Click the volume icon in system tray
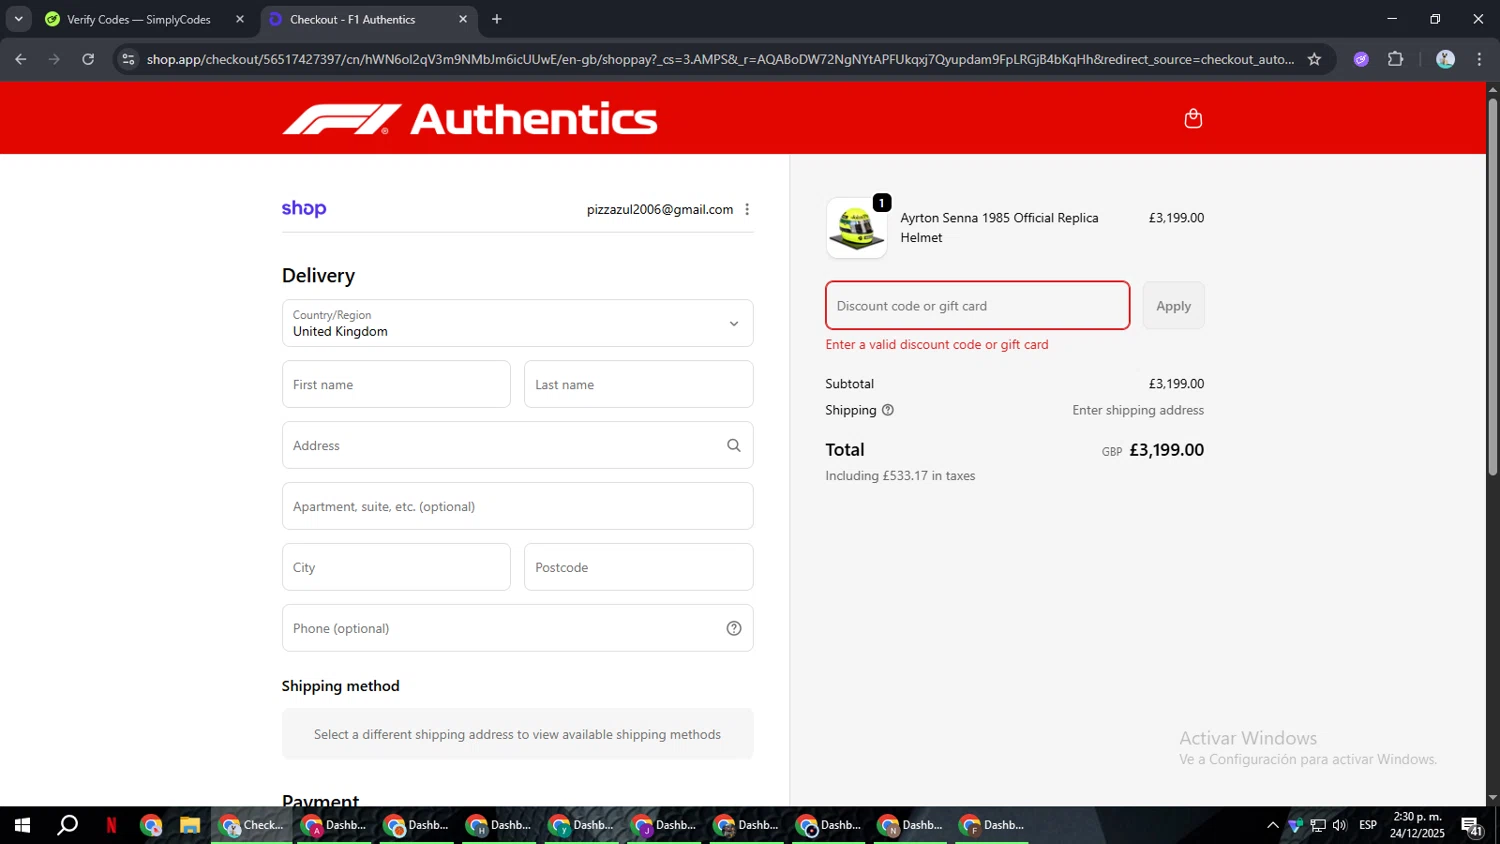Viewport: 1500px width, 844px height. (x=1340, y=825)
